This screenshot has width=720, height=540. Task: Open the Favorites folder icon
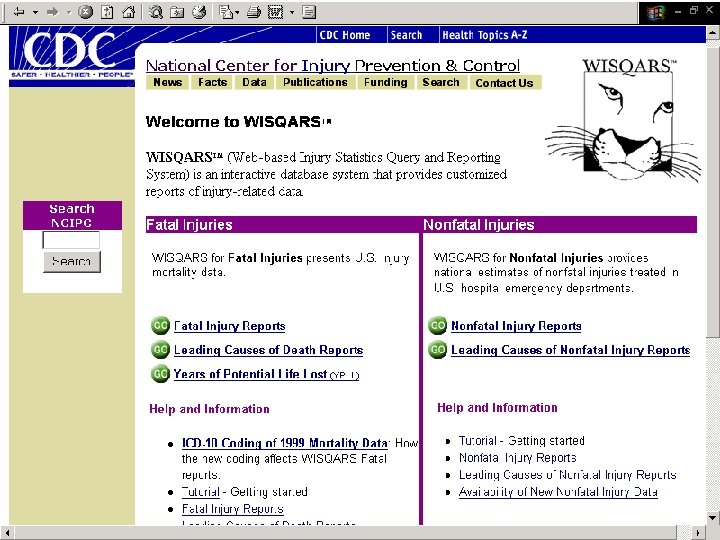click(177, 12)
